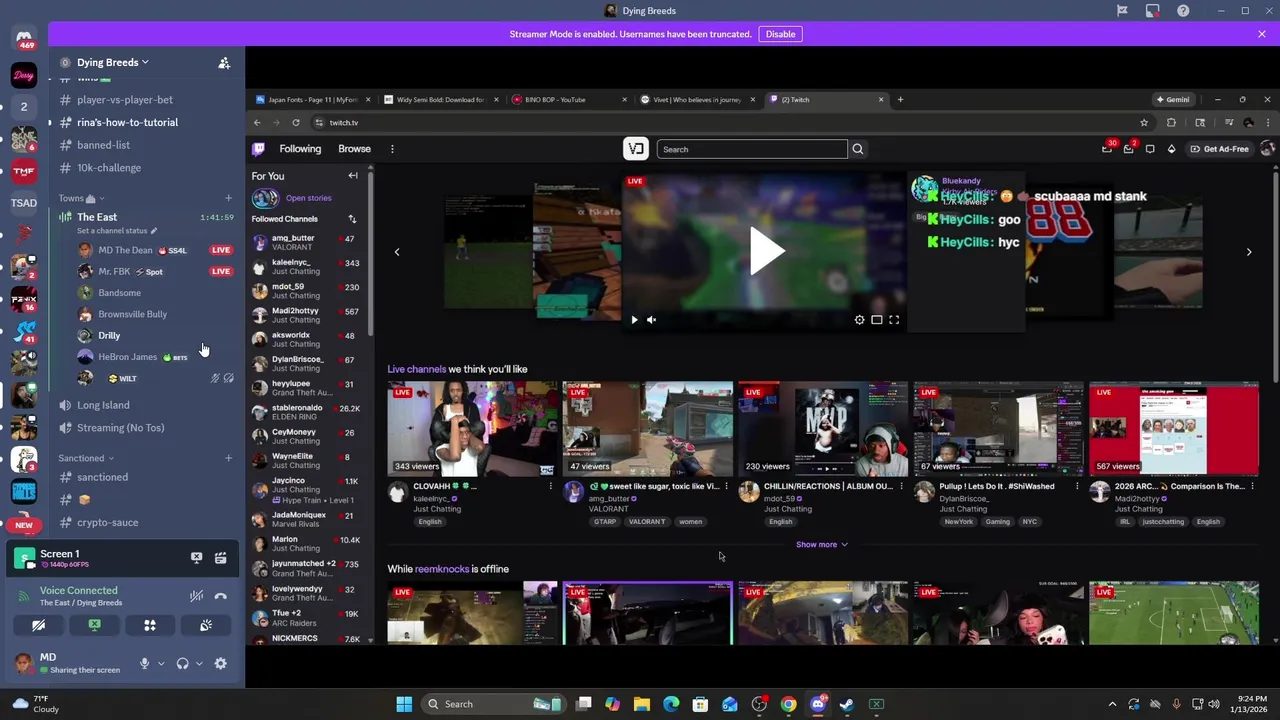Collapse the For You sidebar arrow
Screen dimensions: 1280x720
352,176
